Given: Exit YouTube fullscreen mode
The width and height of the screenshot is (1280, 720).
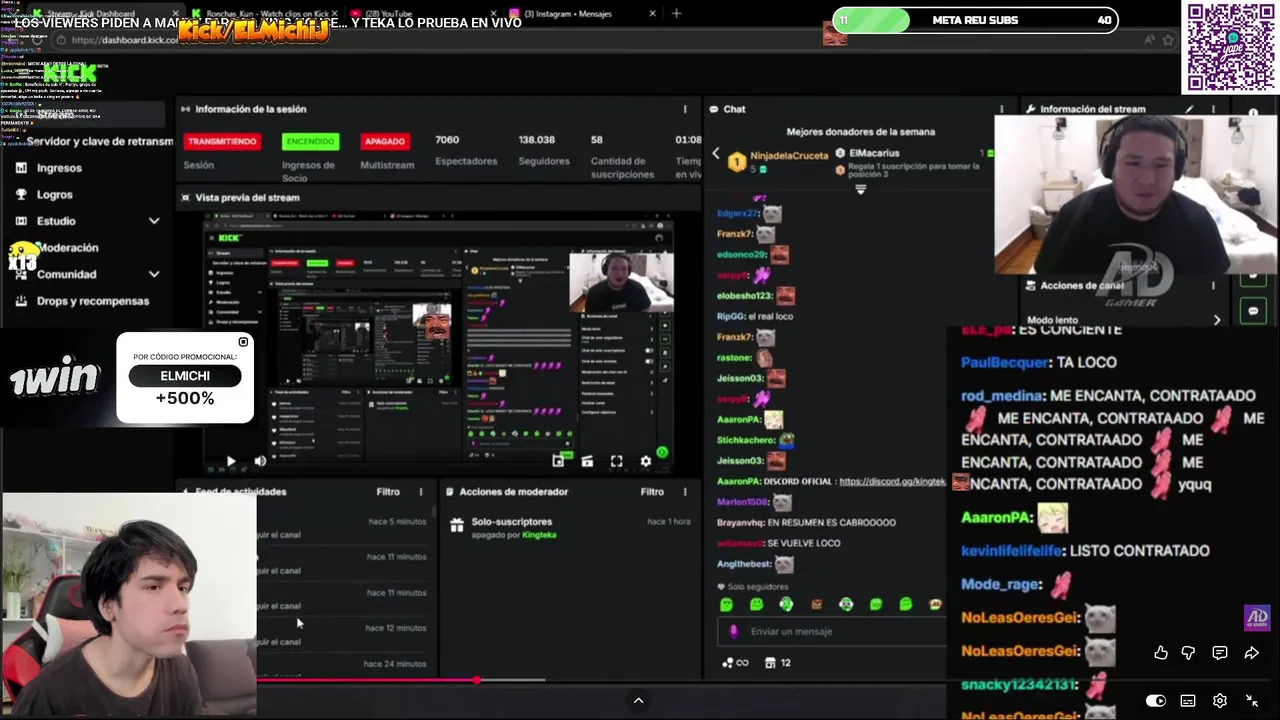Looking at the screenshot, I should pos(1252,701).
